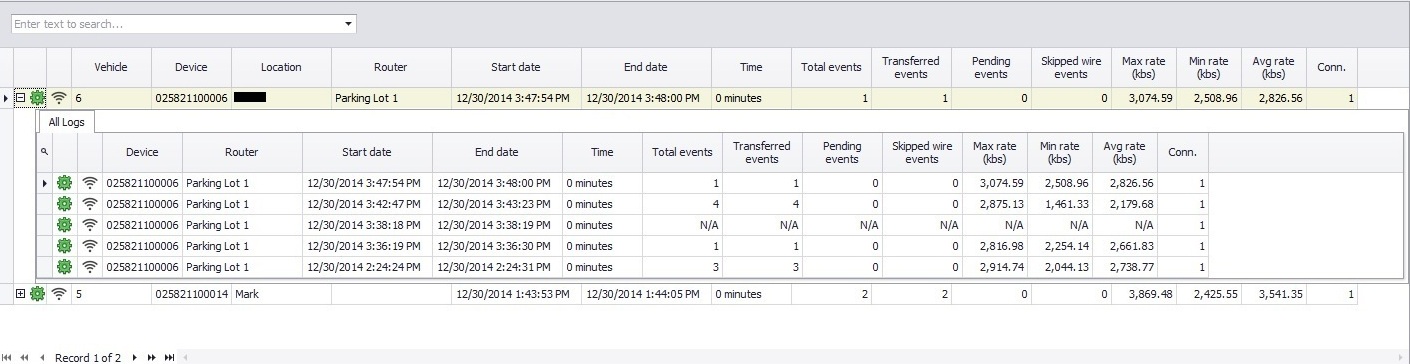This screenshot has height=364, width=1410.
Task: Click the green gear icon for vehicle 5
Action: pos(38,294)
